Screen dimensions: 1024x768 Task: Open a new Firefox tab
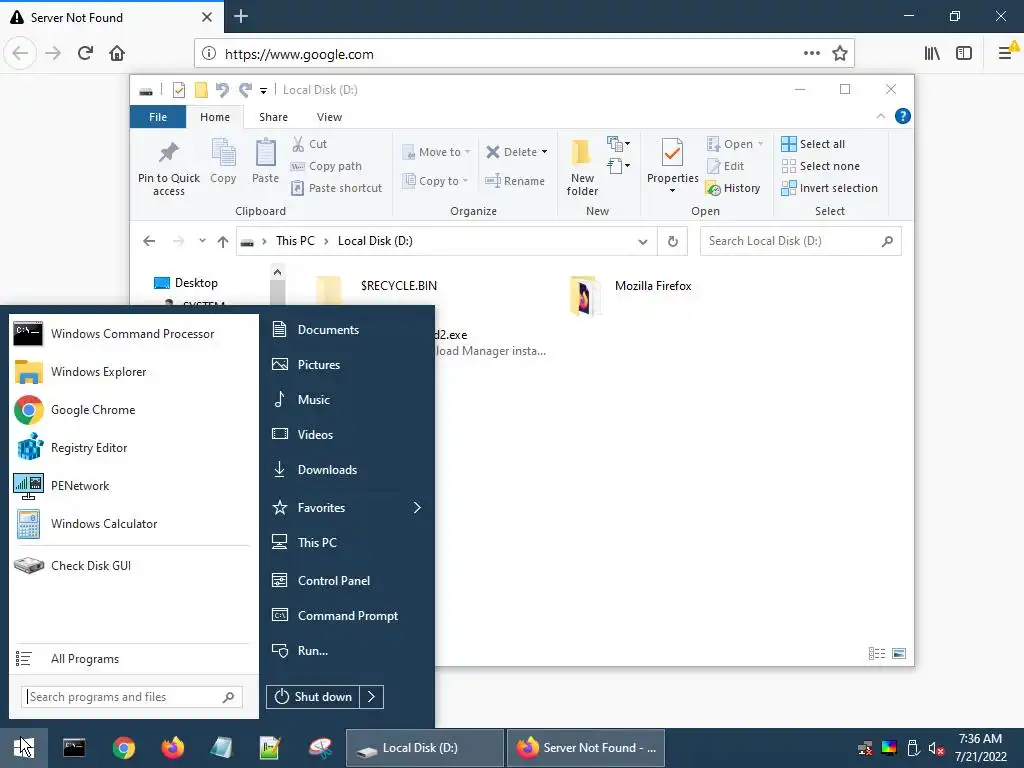pyautogui.click(x=241, y=16)
